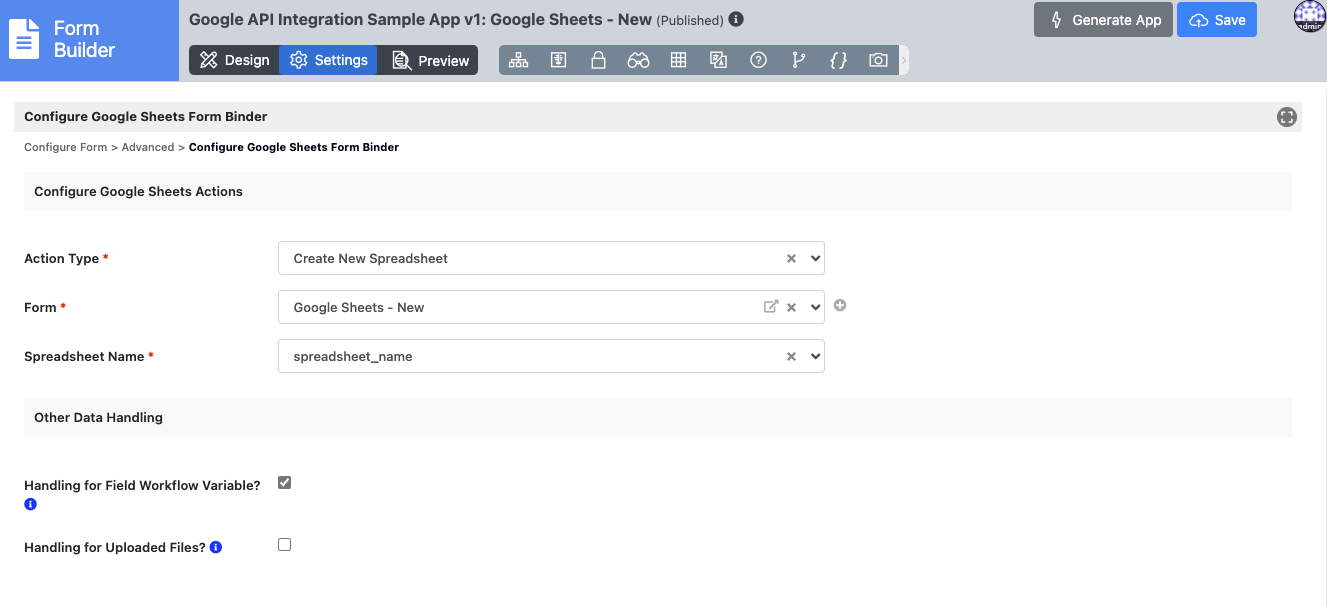1327x606 pixels.
Task: Add a new form with the plus icon
Action: point(840,305)
